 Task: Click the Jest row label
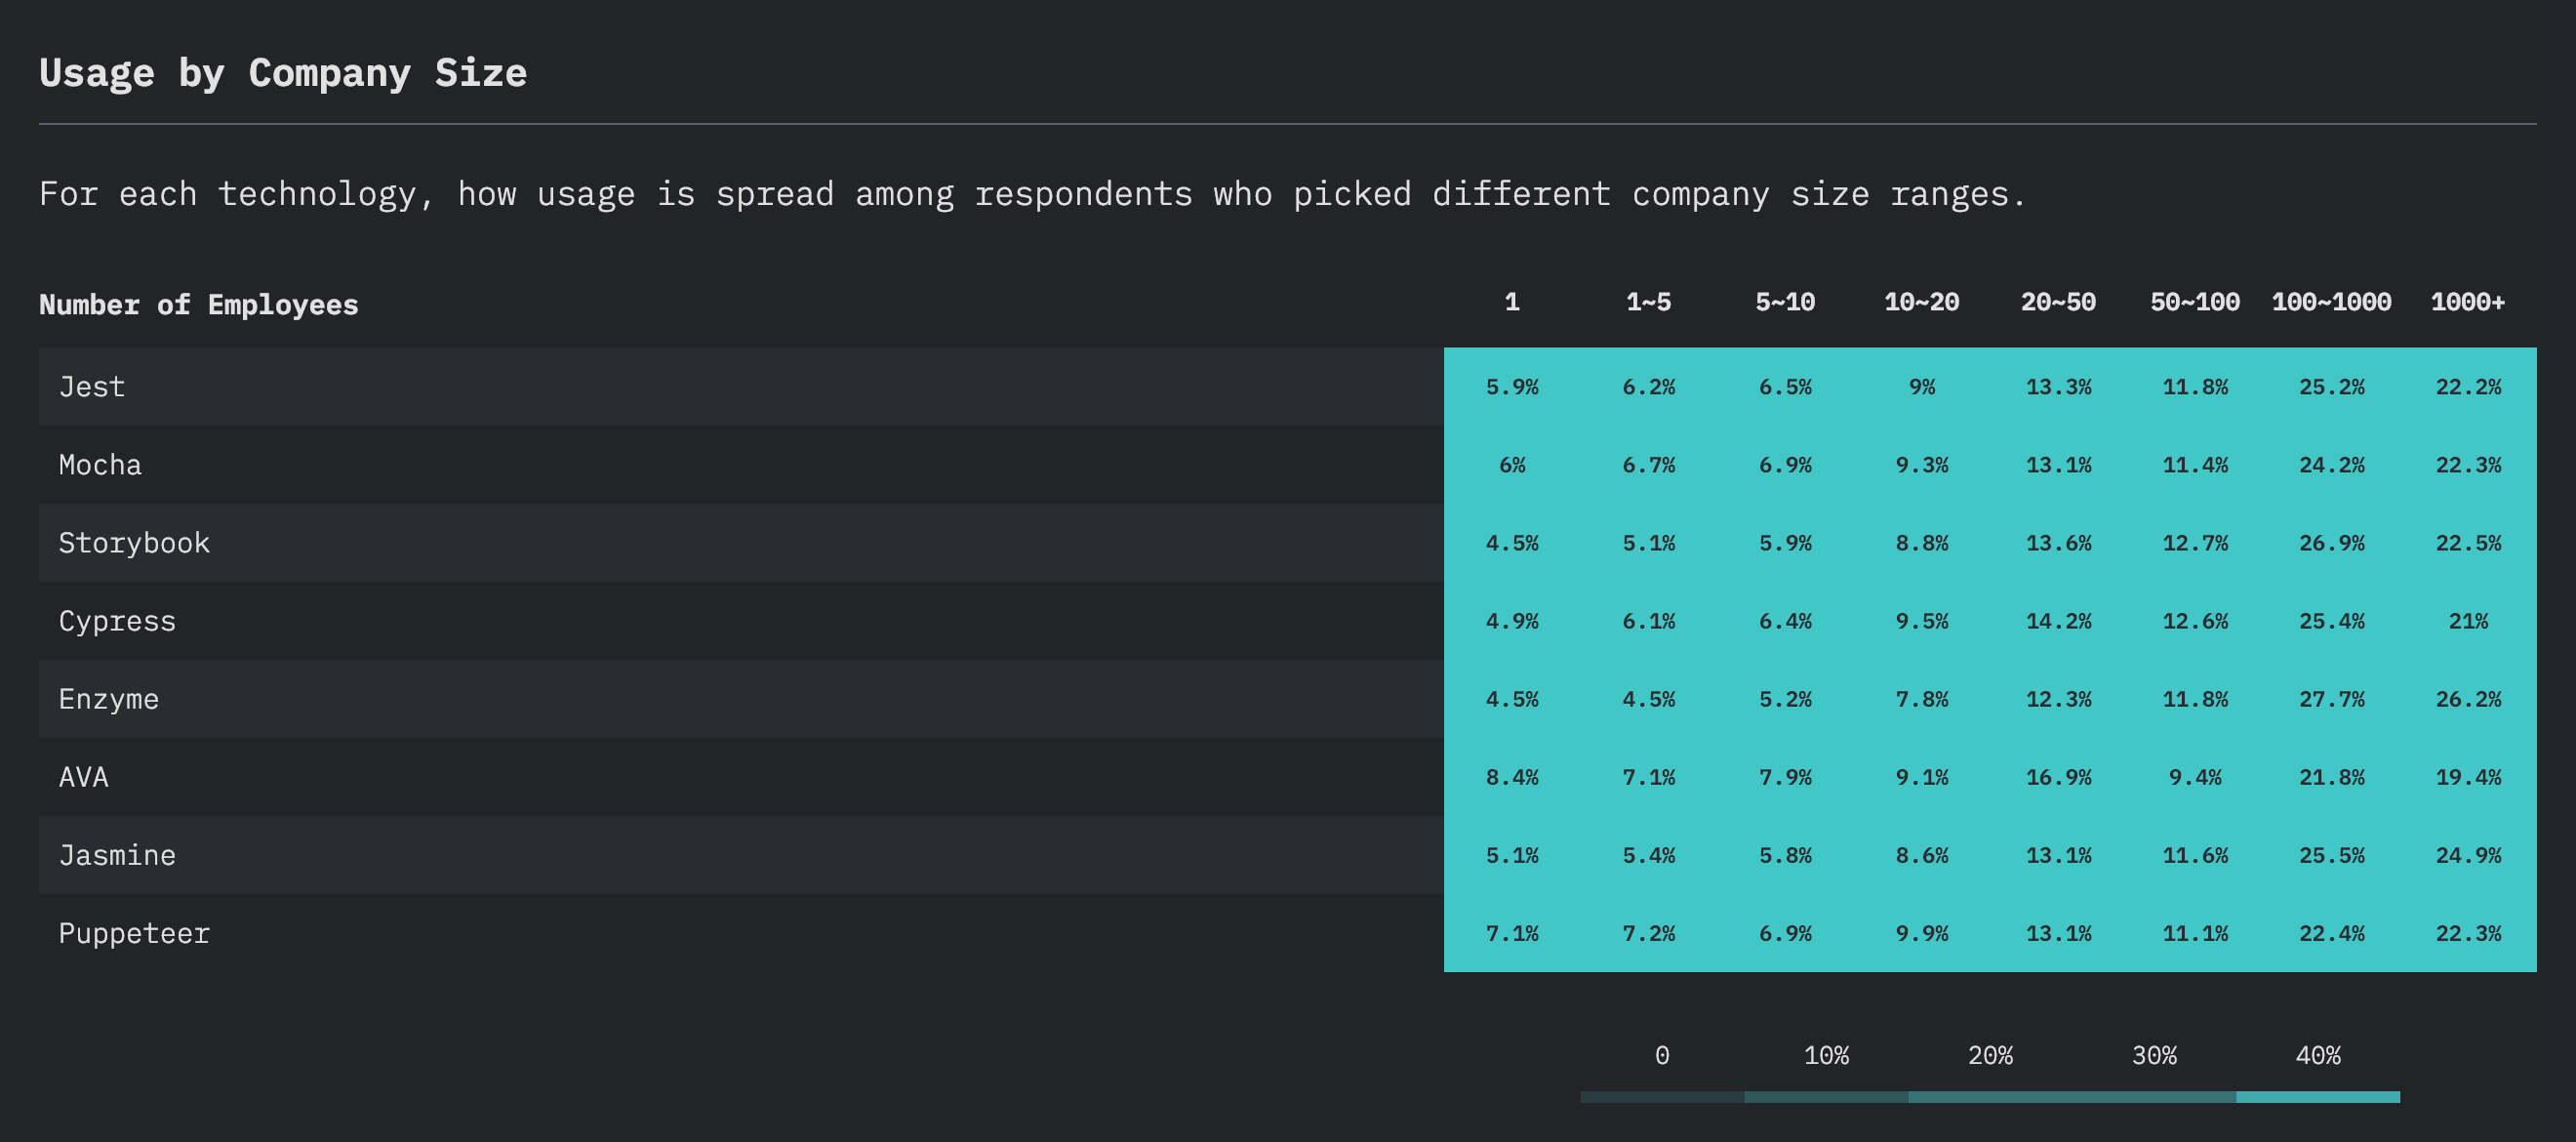(x=92, y=387)
